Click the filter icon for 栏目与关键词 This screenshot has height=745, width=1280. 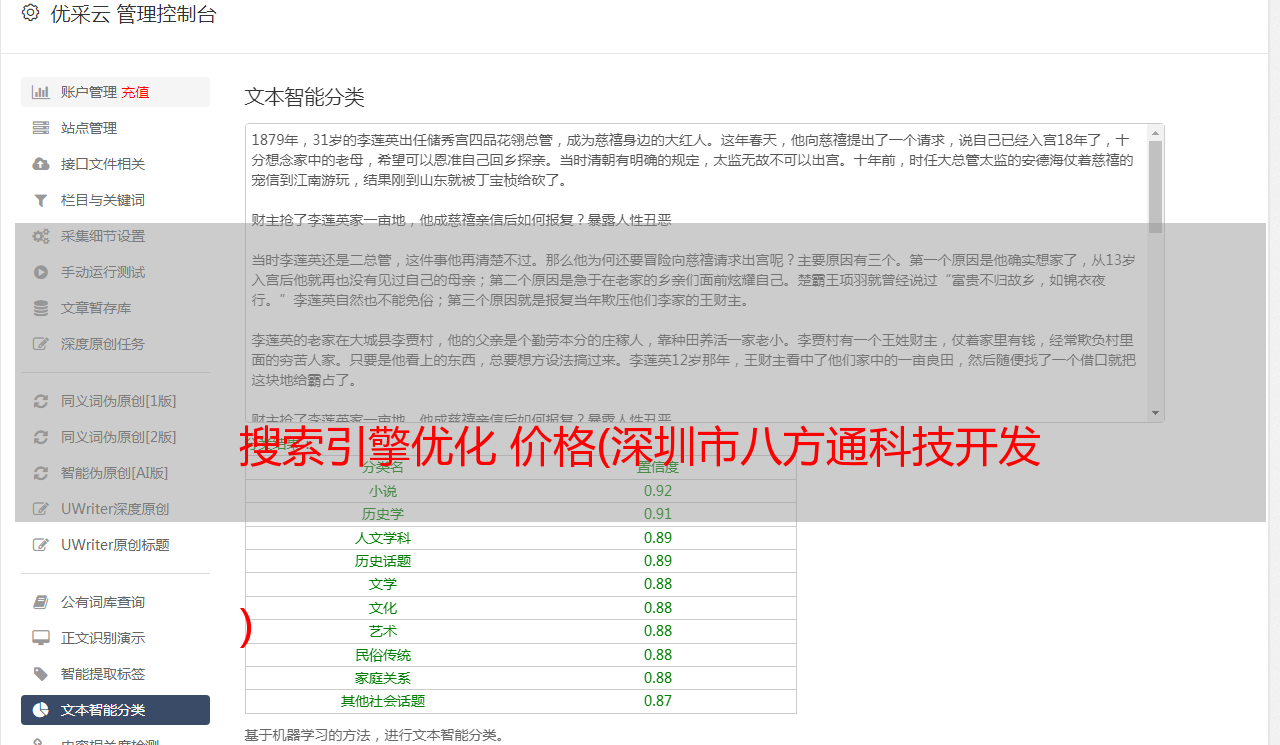coord(41,200)
